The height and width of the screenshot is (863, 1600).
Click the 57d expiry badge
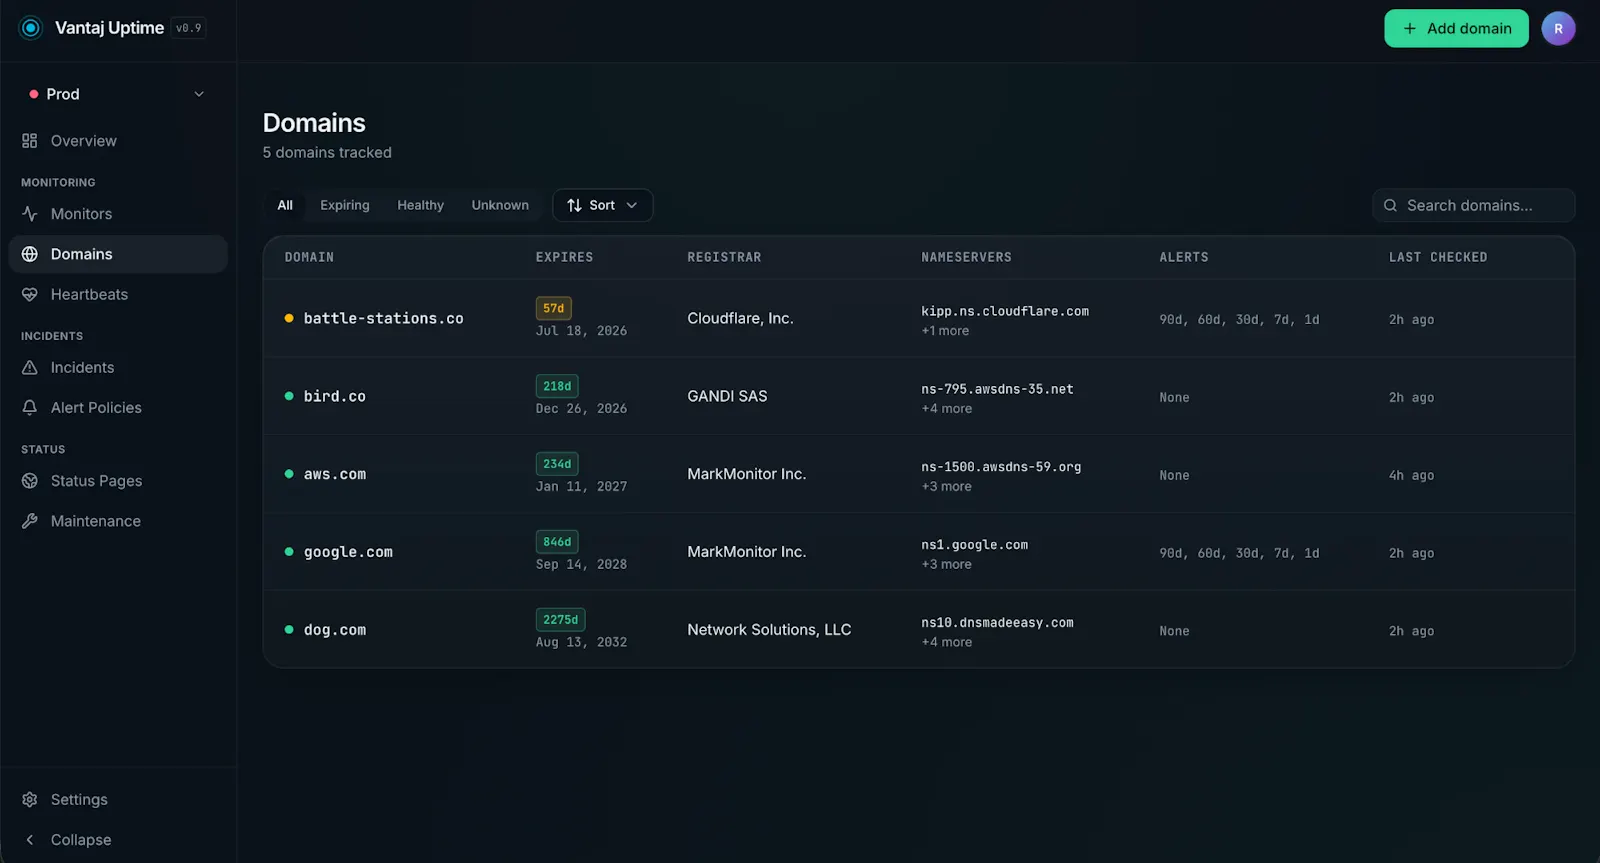pos(554,308)
